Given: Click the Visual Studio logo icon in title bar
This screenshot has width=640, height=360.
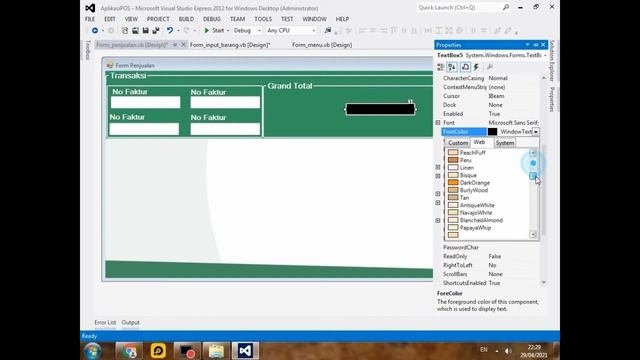Looking at the screenshot, I should (90, 8).
